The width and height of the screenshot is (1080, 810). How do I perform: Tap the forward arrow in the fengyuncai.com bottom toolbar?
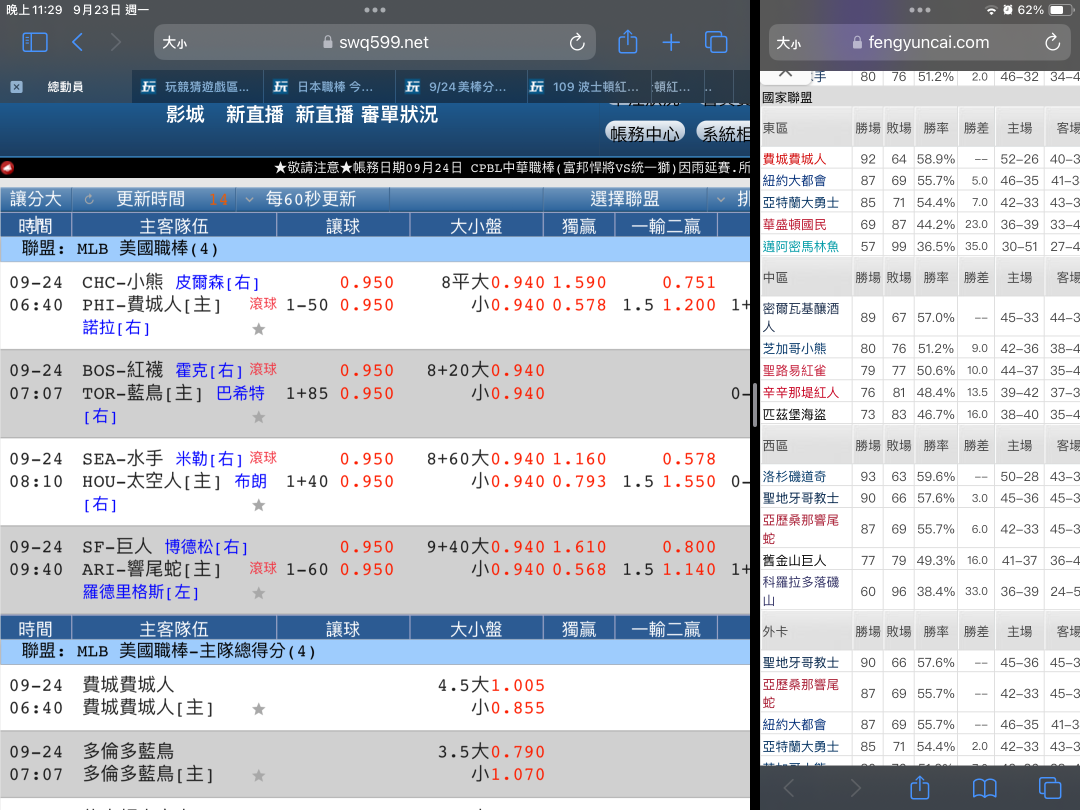click(855, 787)
